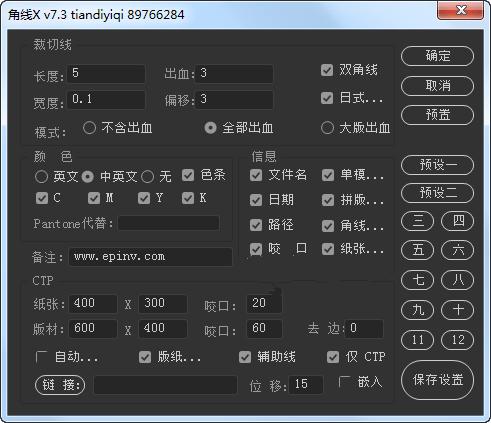Click the 备注 field with www.epinv.com
Screen dimensions: 491x423
(150, 257)
